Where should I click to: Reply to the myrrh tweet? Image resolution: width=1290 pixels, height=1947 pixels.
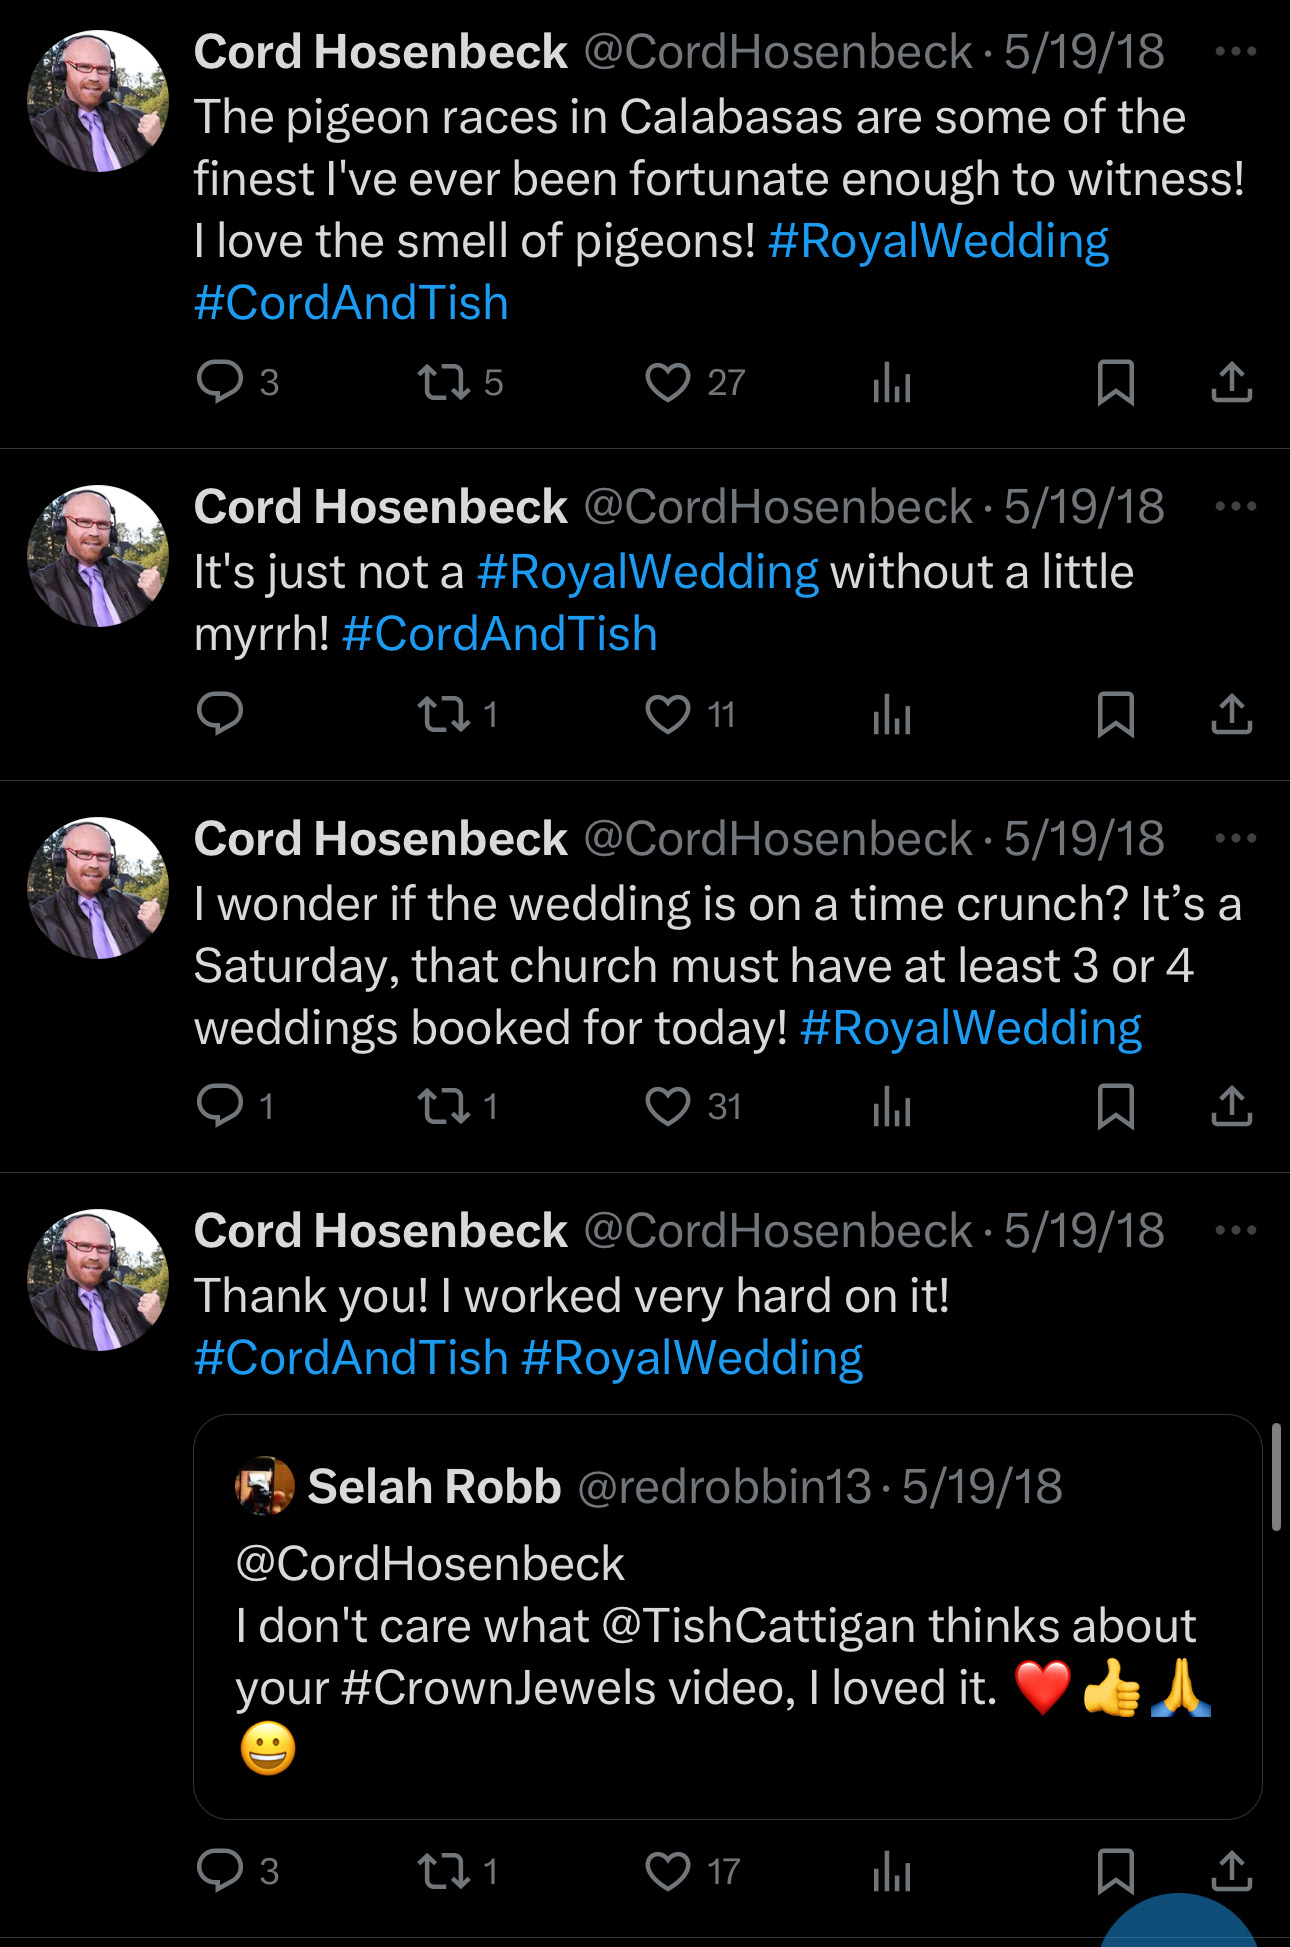220,715
